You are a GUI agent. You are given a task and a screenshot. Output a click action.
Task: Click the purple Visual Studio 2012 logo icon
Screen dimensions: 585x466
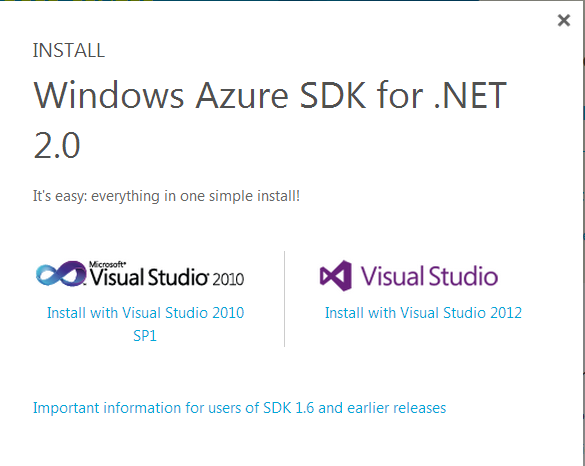335,276
